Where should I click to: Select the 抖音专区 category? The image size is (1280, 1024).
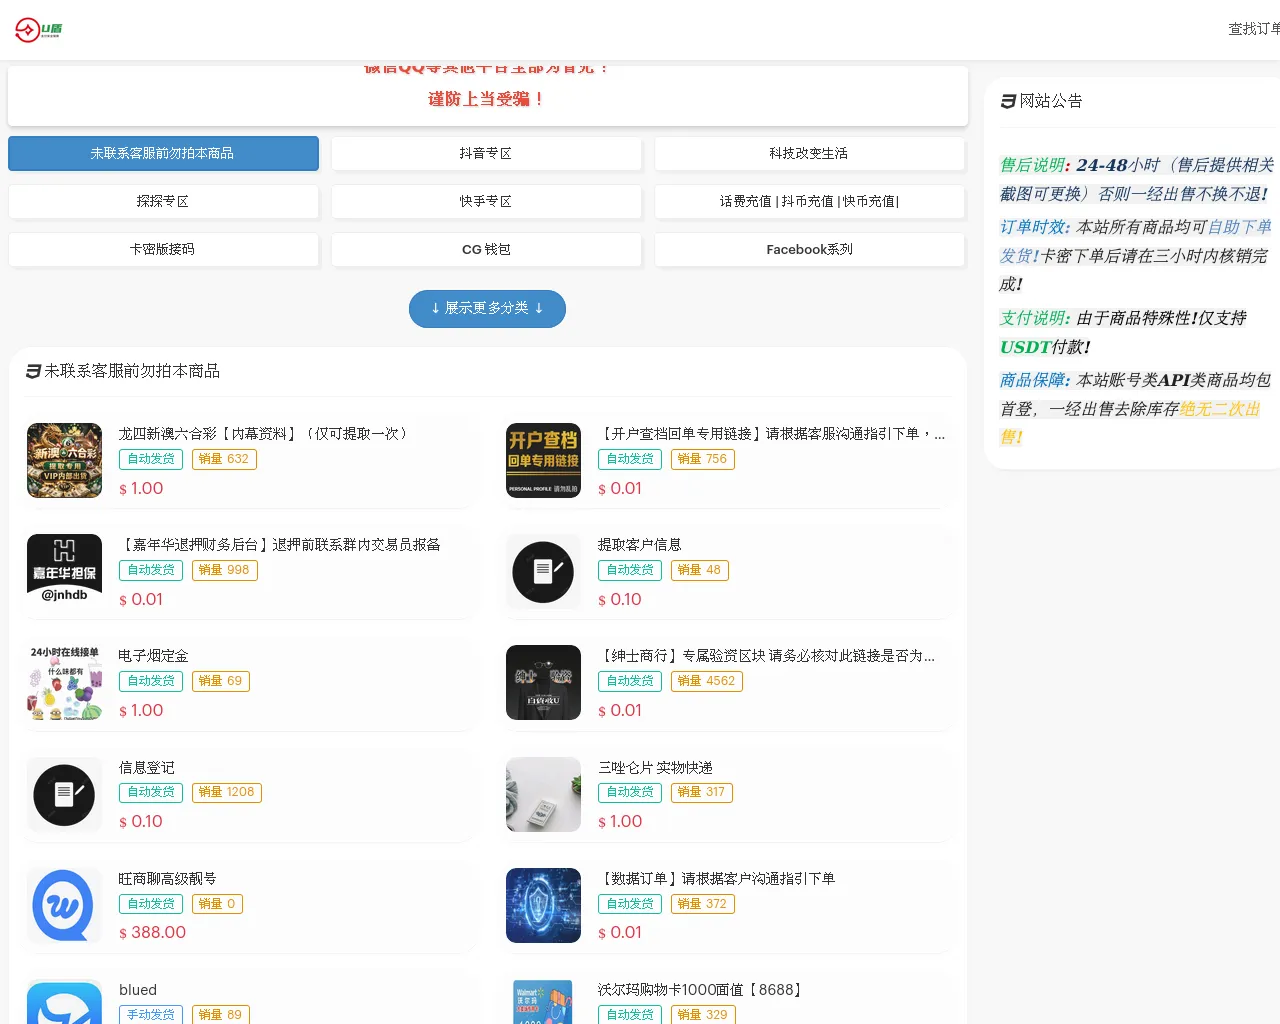point(486,153)
